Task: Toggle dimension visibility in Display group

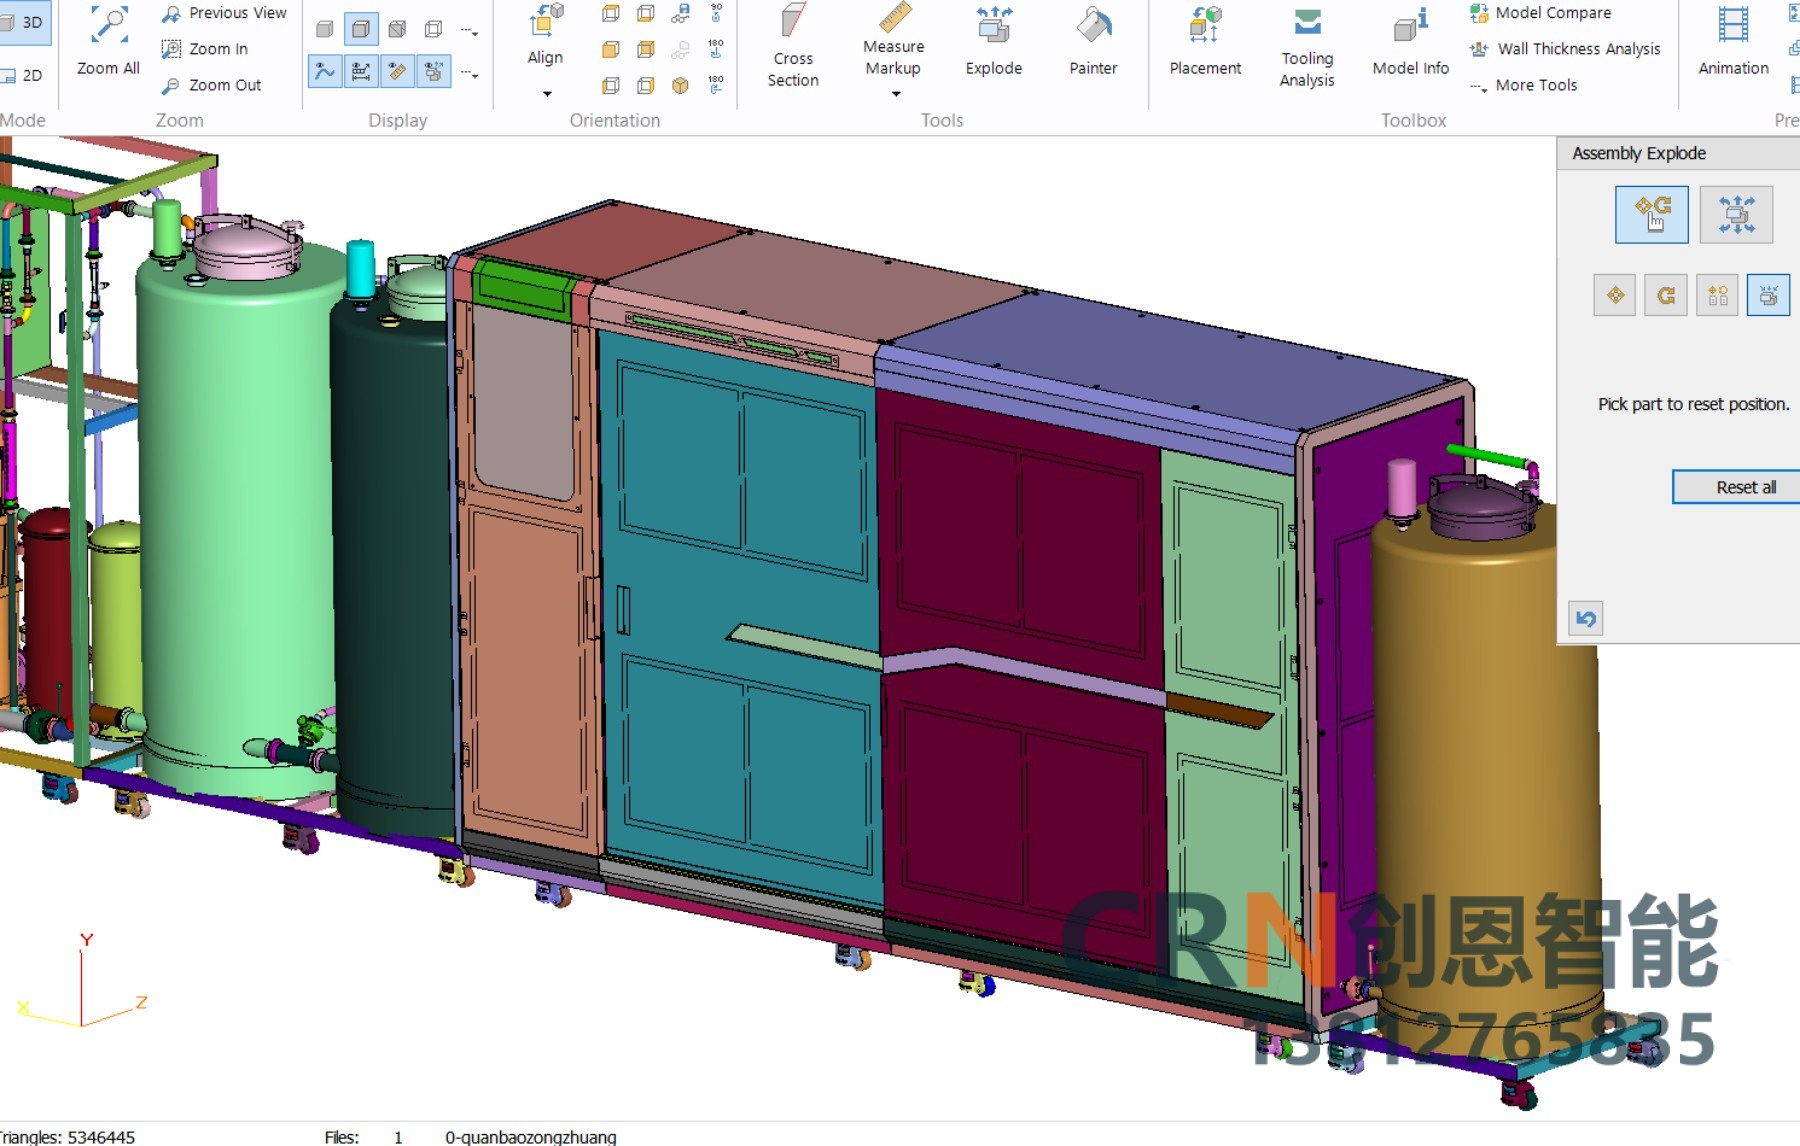Action: coord(361,71)
